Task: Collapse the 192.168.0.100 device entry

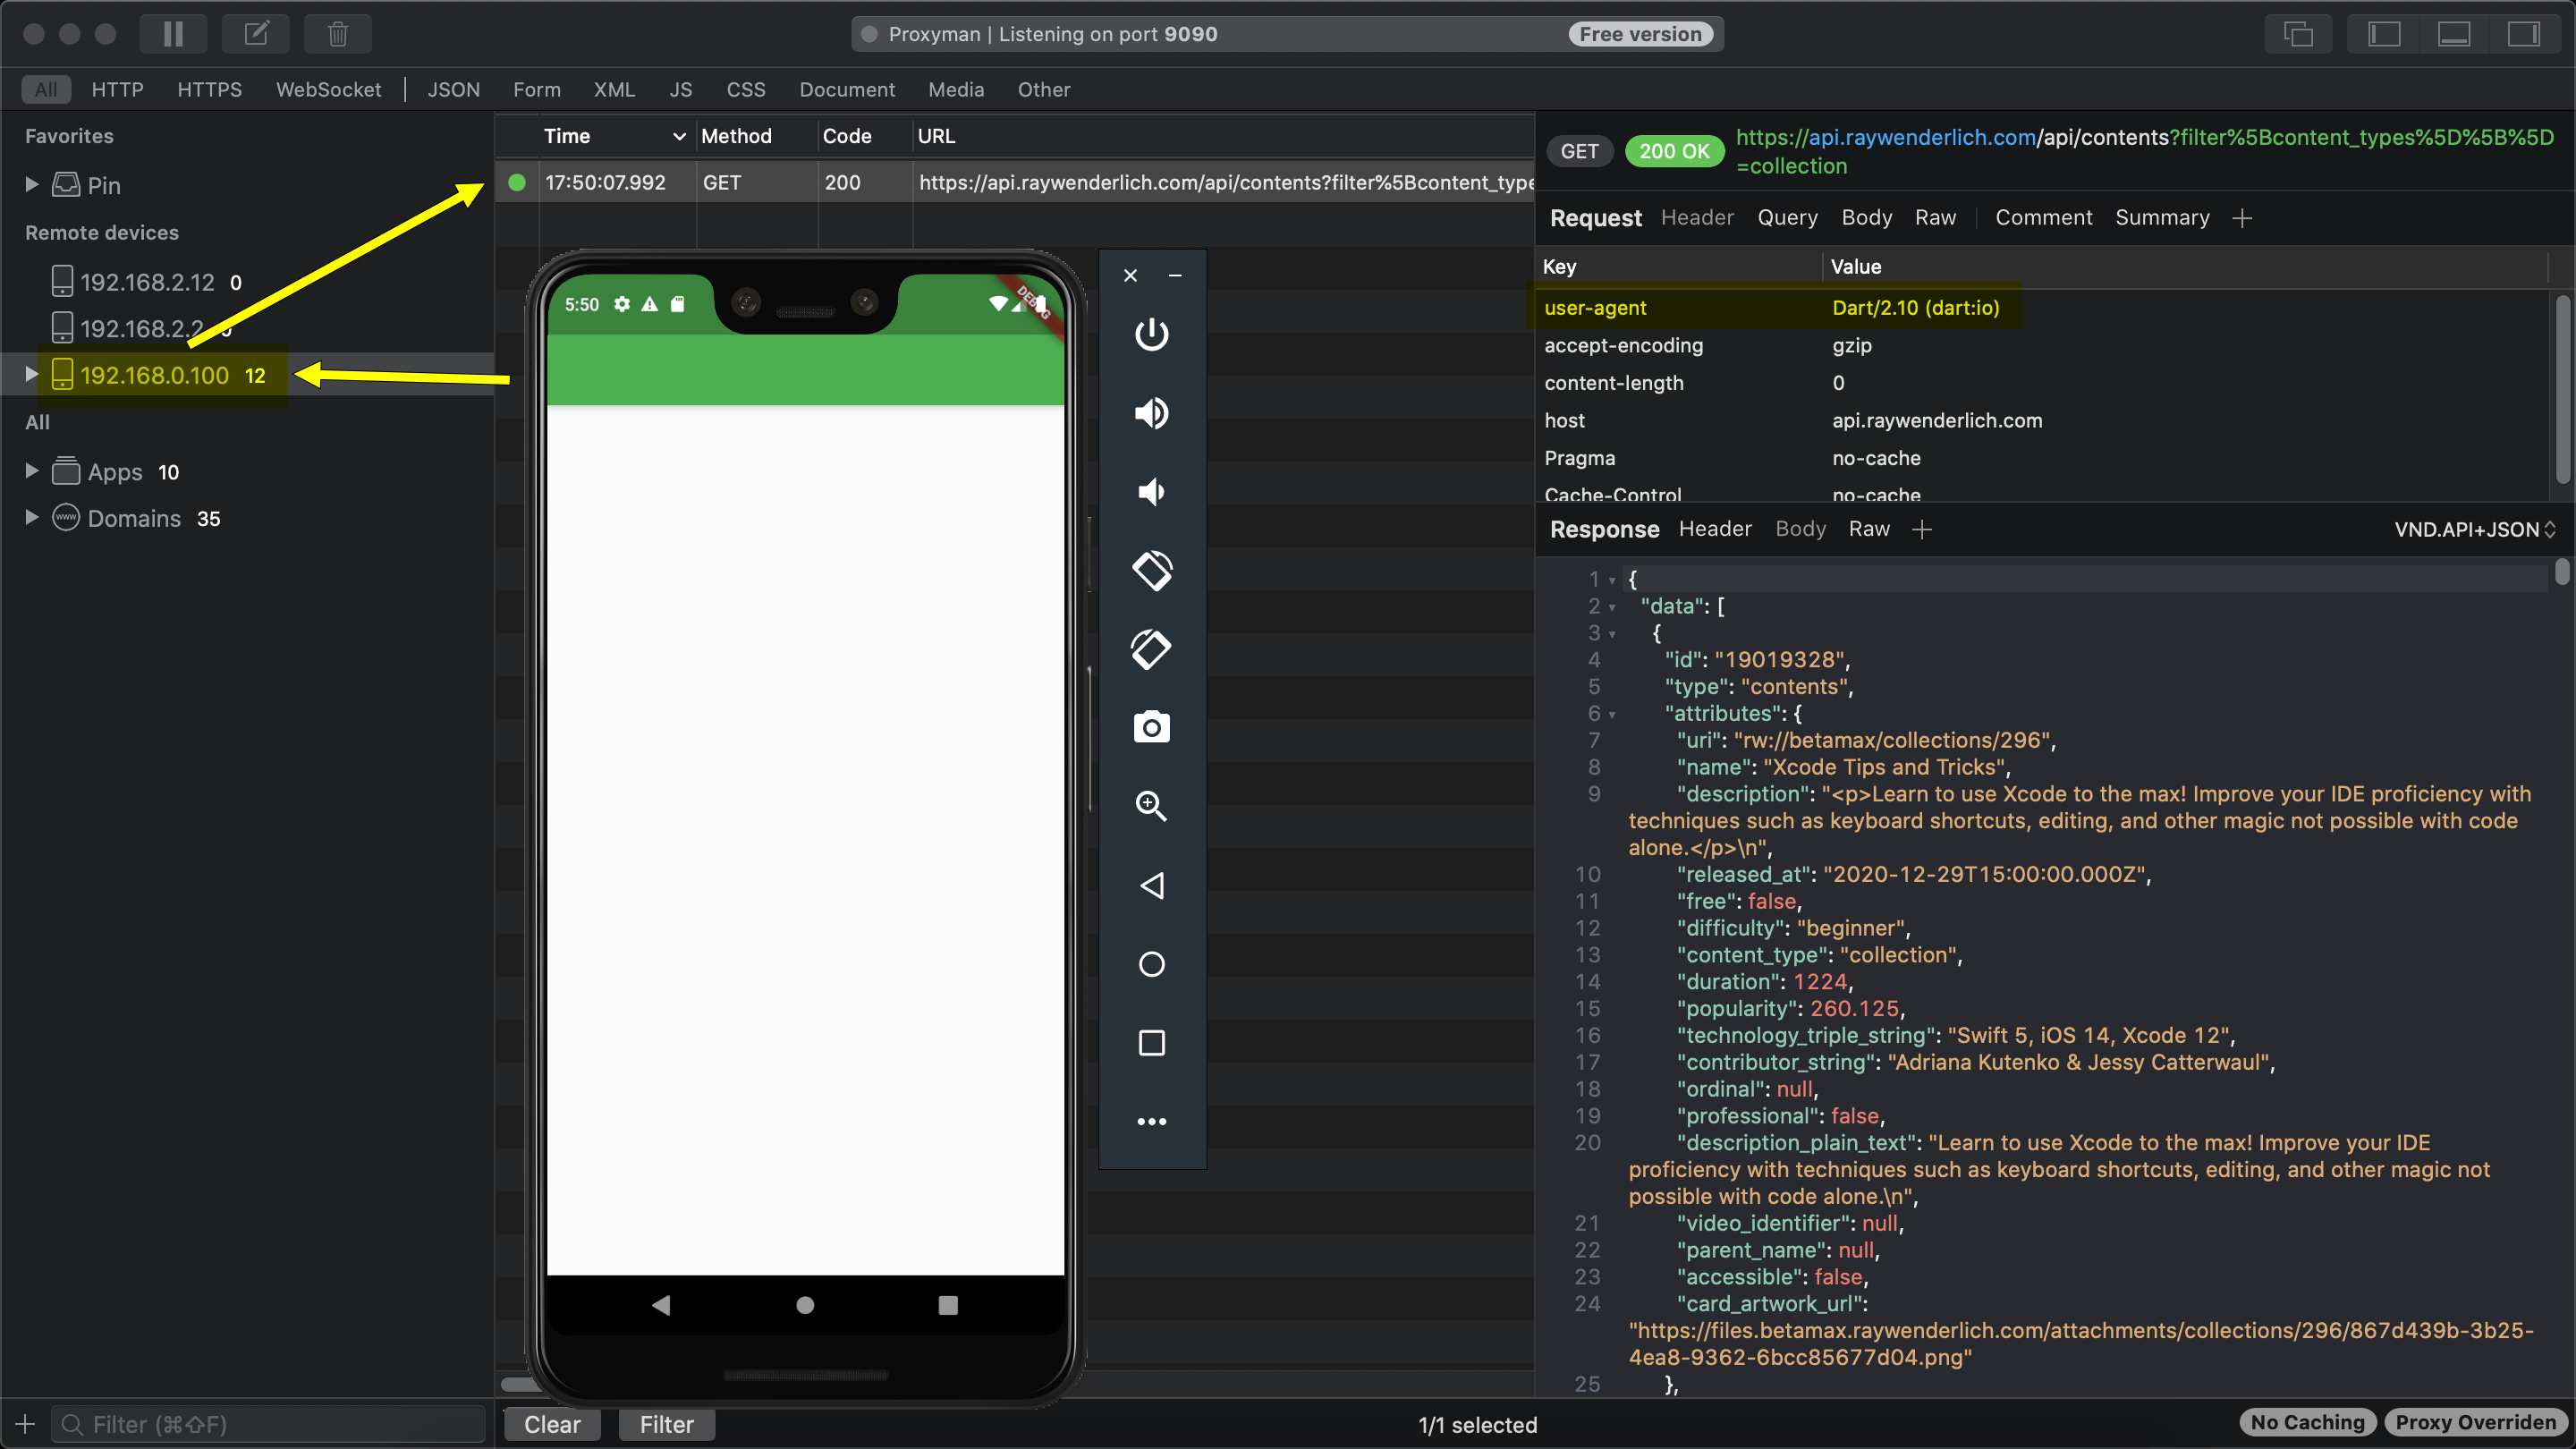Action: [31, 375]
